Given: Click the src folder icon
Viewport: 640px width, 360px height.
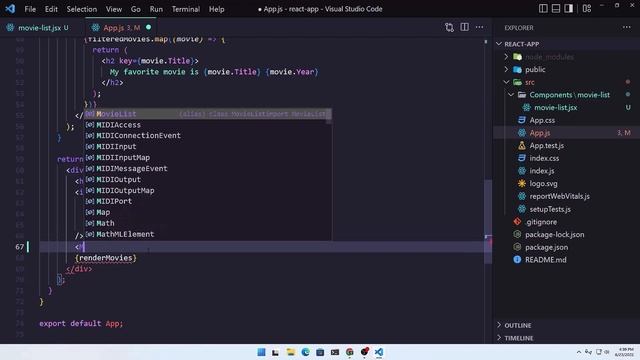Looking at the screenshot, I should [517, 82].
